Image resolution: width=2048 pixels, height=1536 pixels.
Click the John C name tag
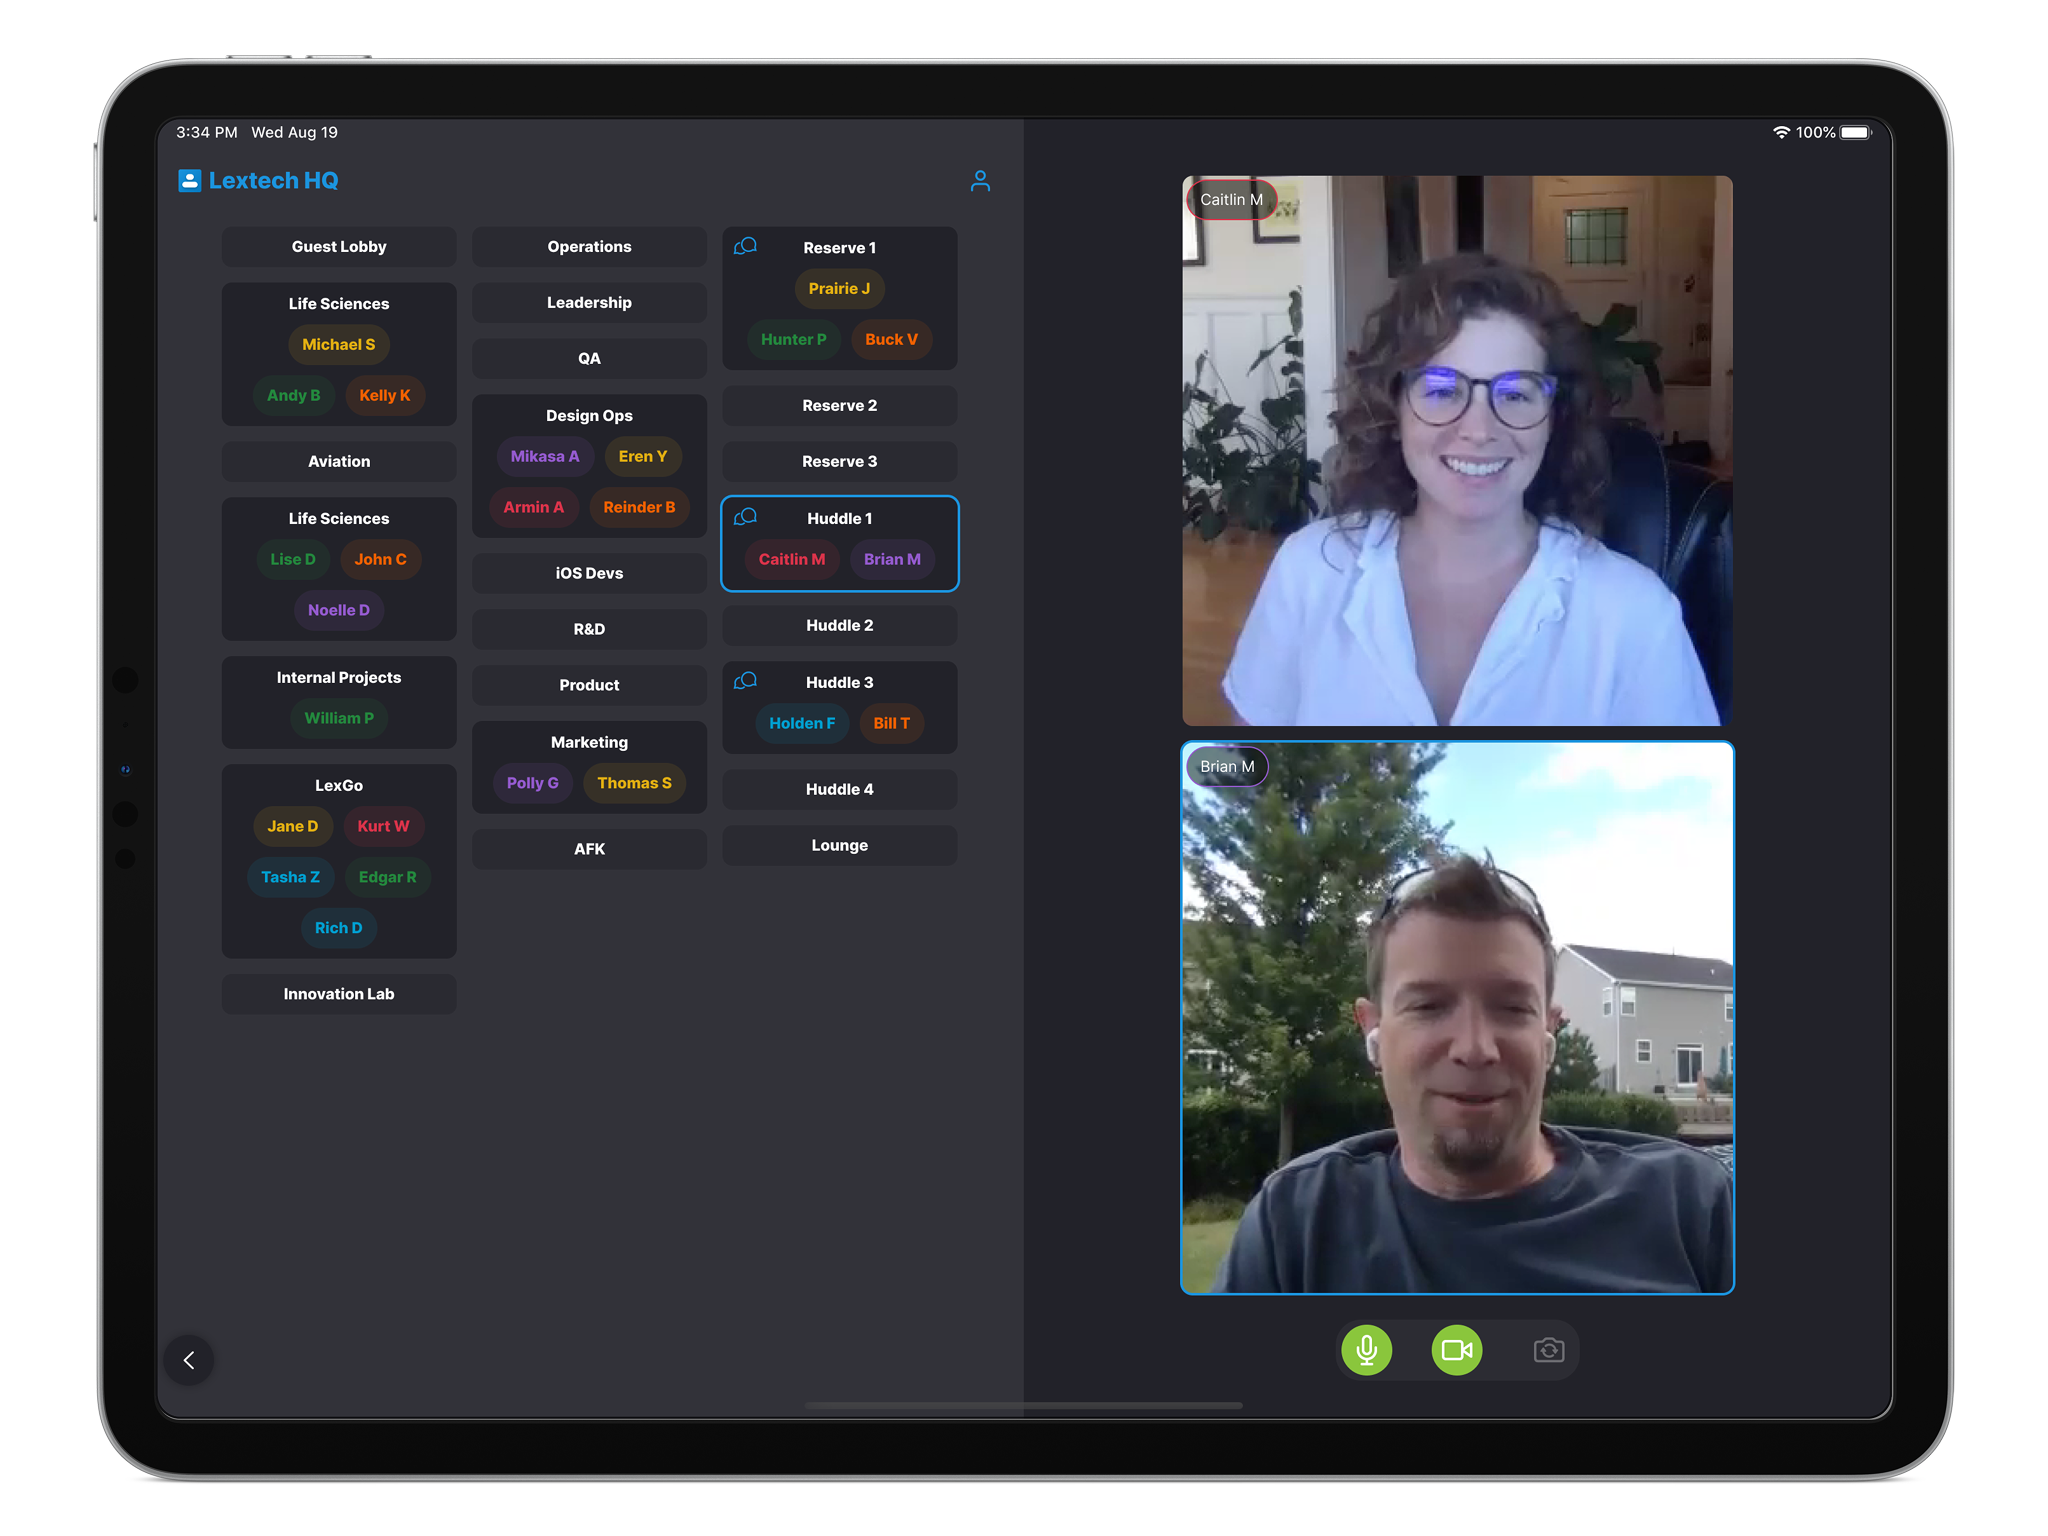click(x=381, y=560)
